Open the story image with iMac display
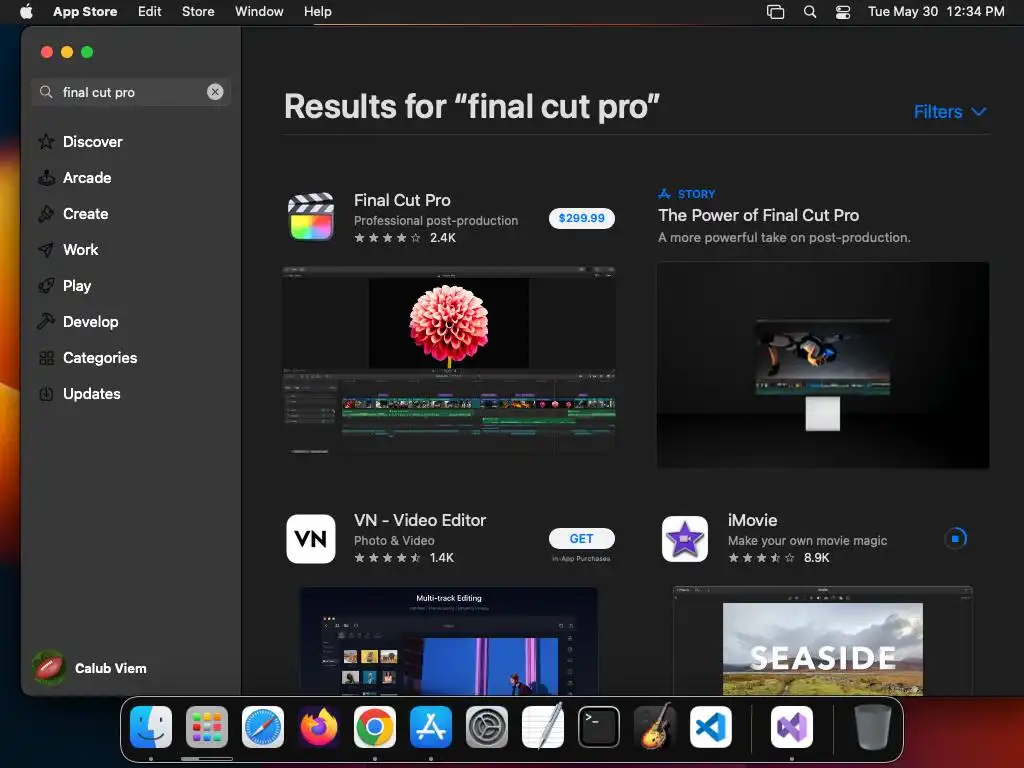The height and width of the screenshot is (768, 1024). point(823,365)
